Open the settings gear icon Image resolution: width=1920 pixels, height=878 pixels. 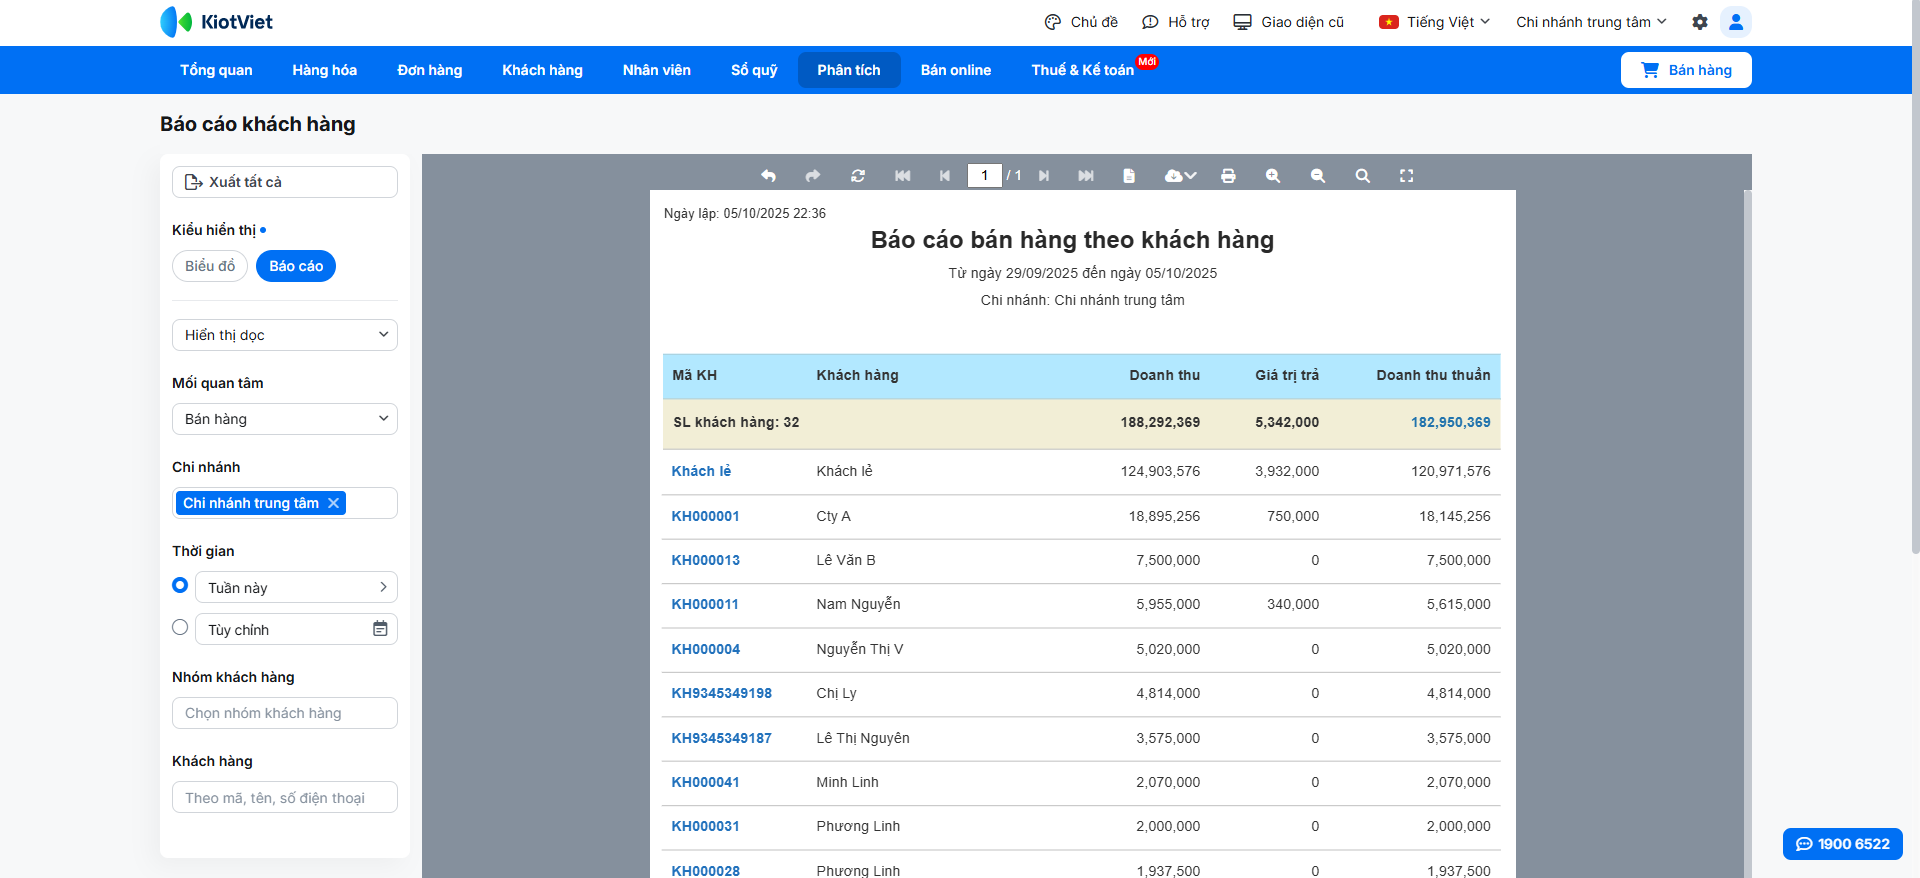click(x=1699, y=22)
